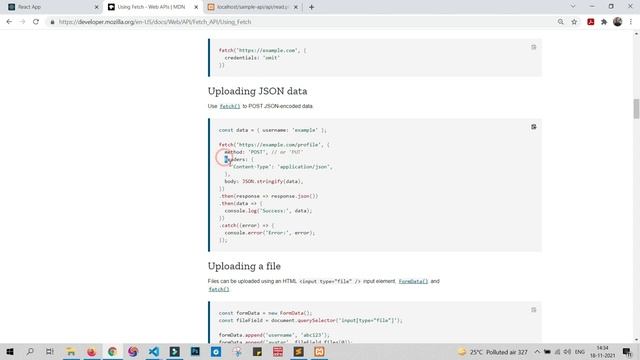Follow the fetch() link under Uploading JSON
Image resolution: width=640 pixels, height=360 pixels.
(230, 106)
